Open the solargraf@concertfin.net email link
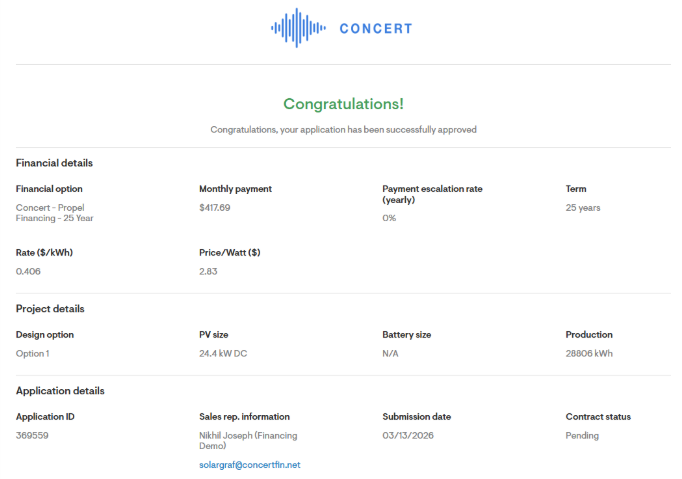 (250, 465)
